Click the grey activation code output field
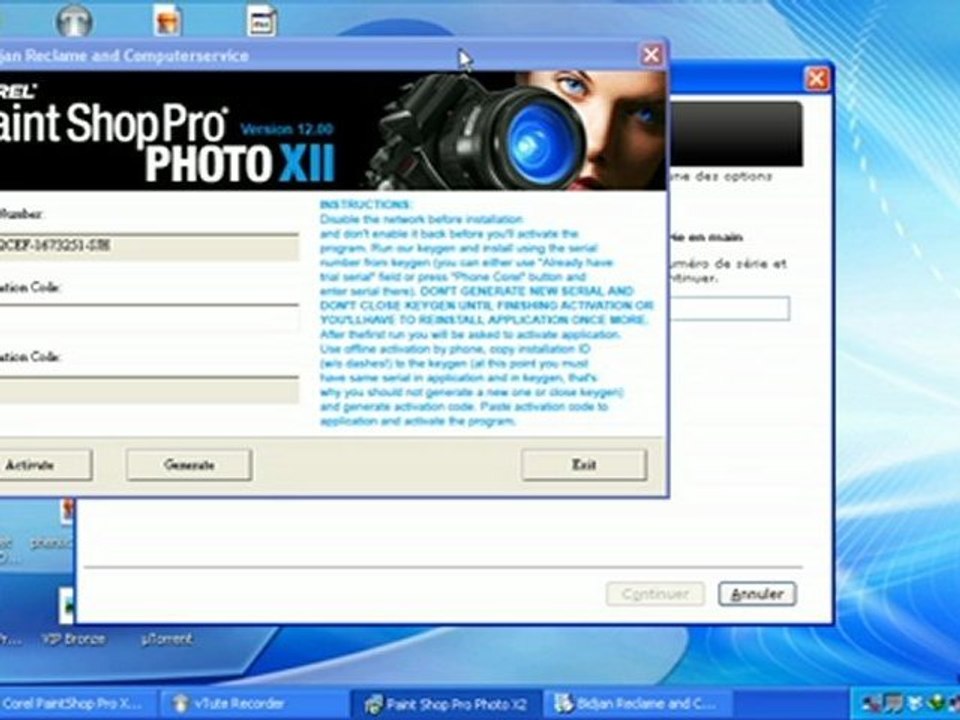The width and height of the screenshot is (960, 720). pos(149,389)
